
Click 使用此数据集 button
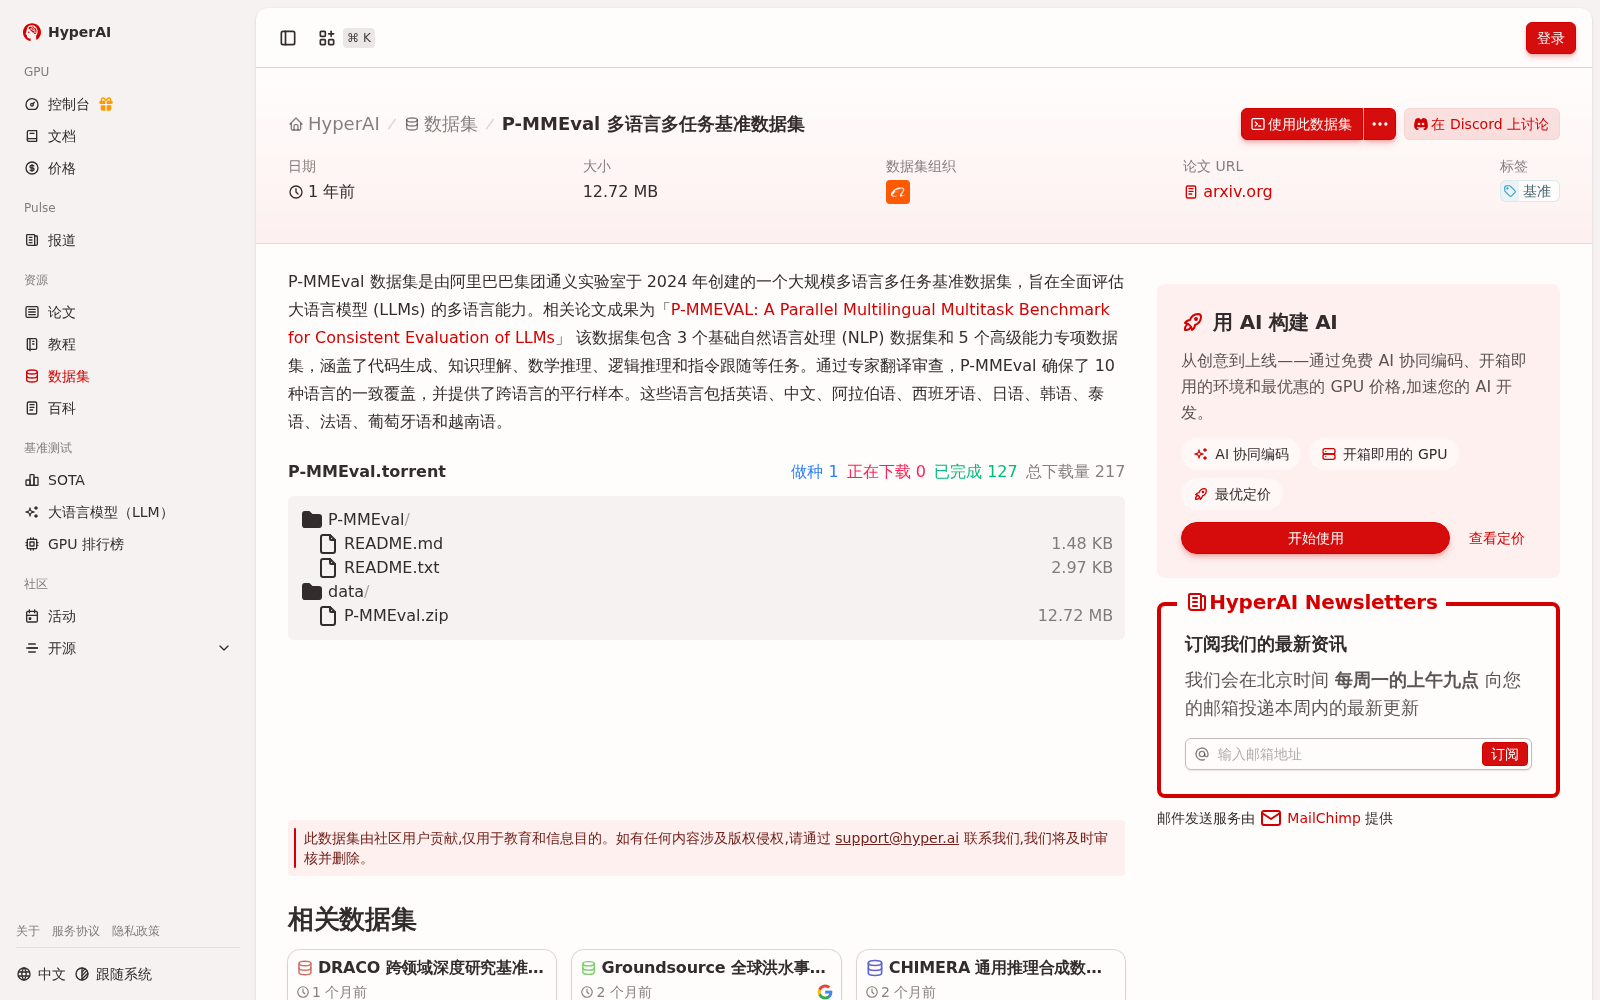(1302, 124)
